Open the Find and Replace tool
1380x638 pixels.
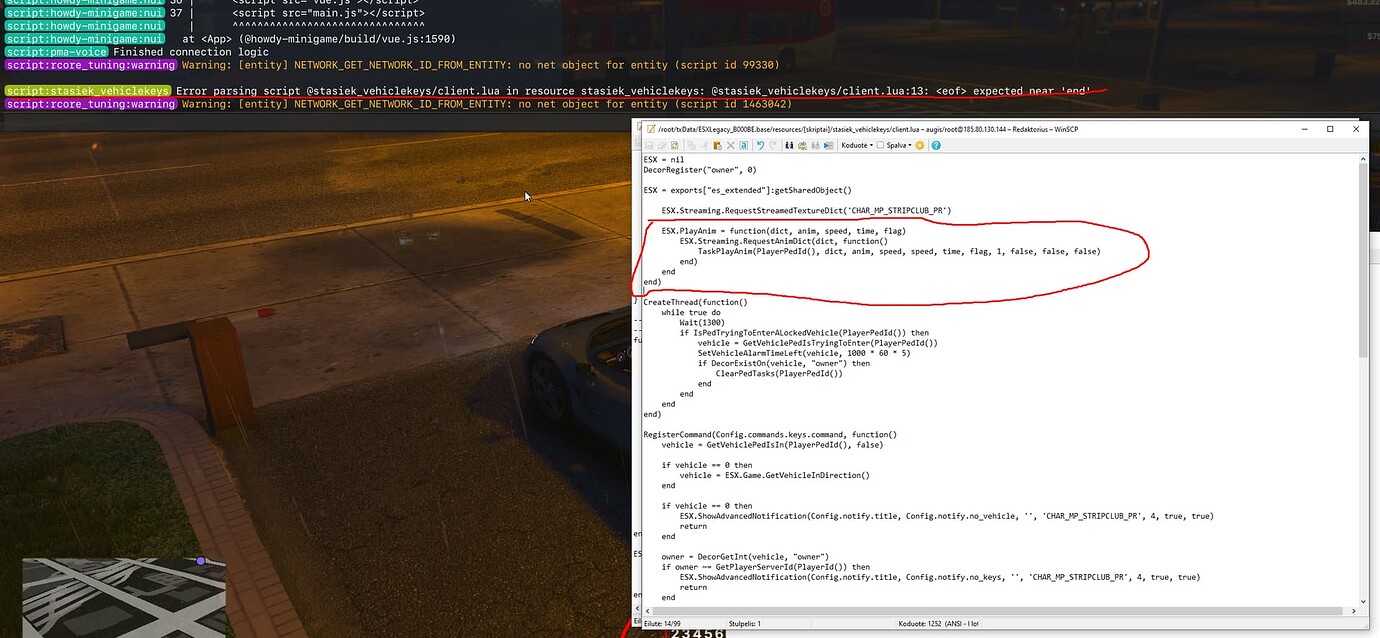point(803,145)
